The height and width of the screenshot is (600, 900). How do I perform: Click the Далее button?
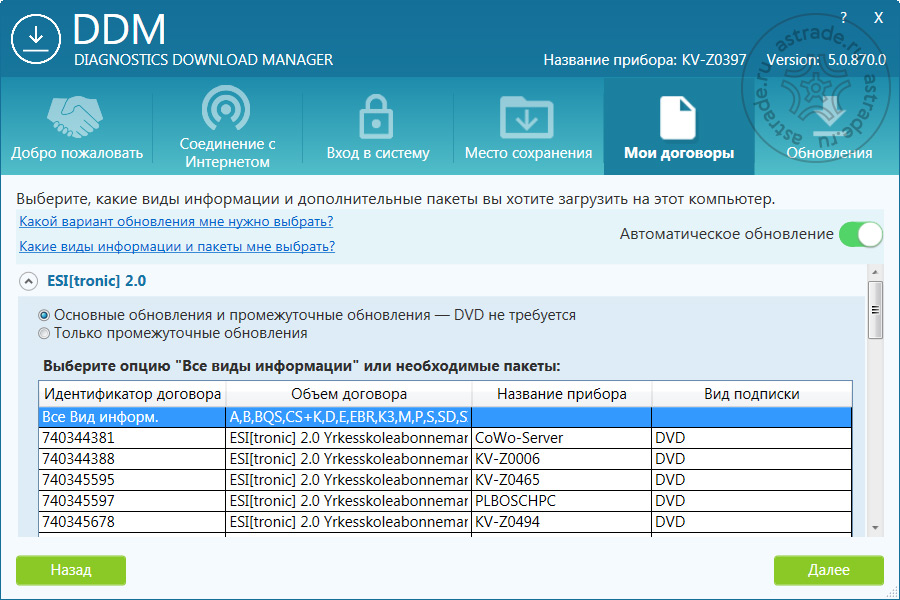pyautogui.click(x=828, y=570)
